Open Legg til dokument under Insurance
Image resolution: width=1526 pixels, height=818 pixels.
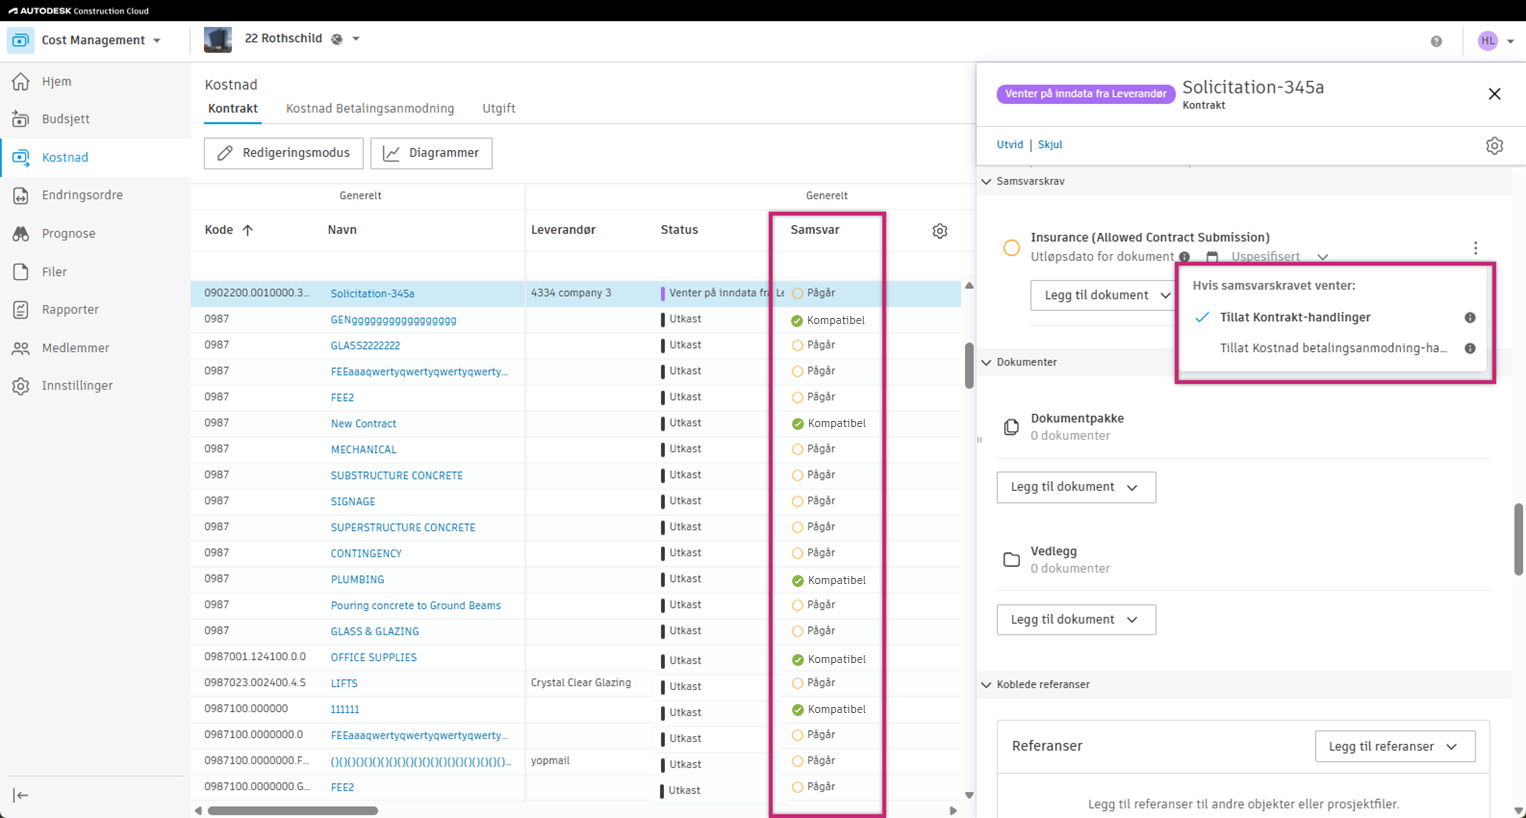pyautogui.click(x=1107, y=296)
